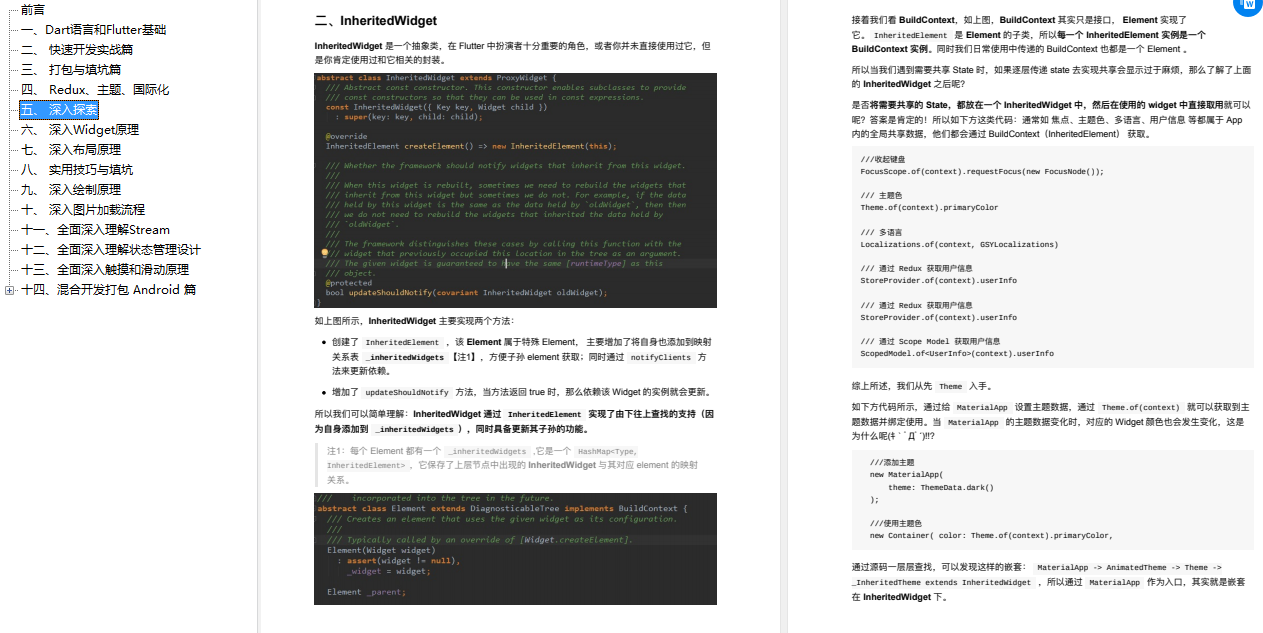The height and width of the screenshot is (633, 1263).
Task: Open 四、Redux、主题、国际化 bookmark
Action: tap(95, 90)
